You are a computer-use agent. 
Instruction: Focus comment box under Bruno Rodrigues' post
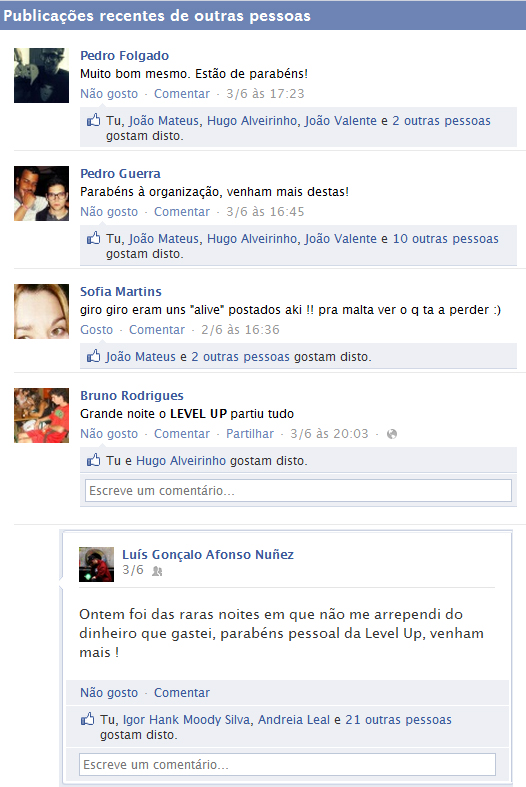(x=298, y=490)
